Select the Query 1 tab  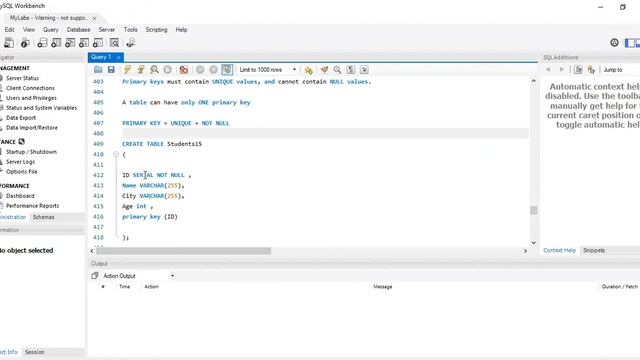click(101, 57)
